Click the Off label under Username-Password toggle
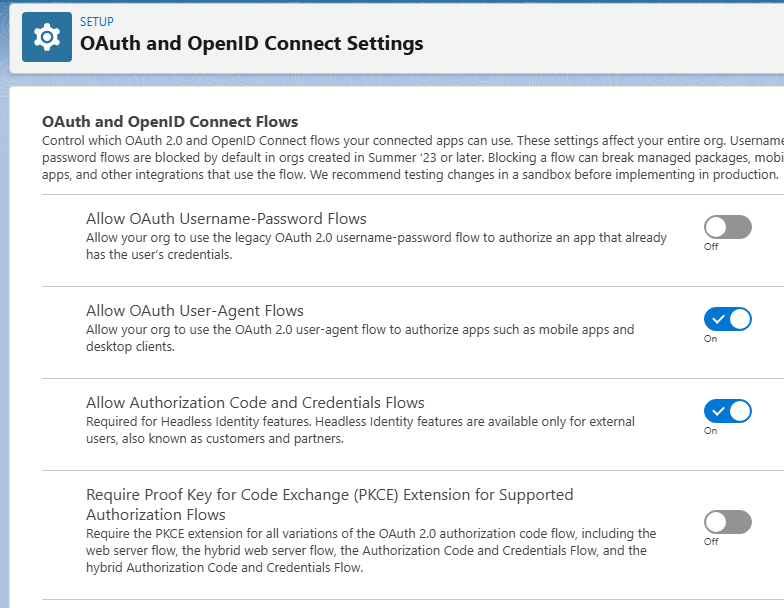Viewport: 784px width, 608px height. point(711,247)
